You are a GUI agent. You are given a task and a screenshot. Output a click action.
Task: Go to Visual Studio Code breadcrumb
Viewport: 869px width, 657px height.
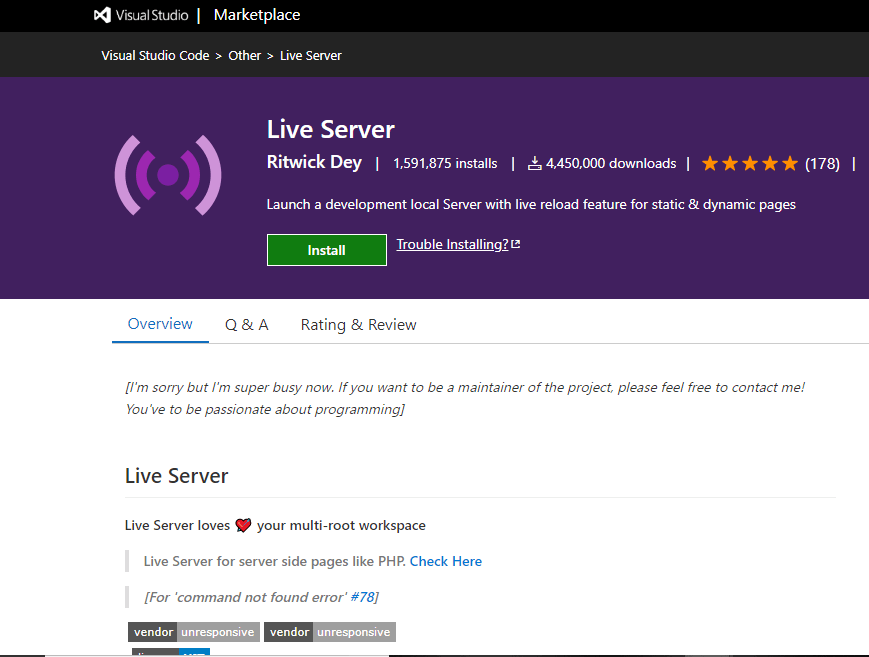[155, 55]
